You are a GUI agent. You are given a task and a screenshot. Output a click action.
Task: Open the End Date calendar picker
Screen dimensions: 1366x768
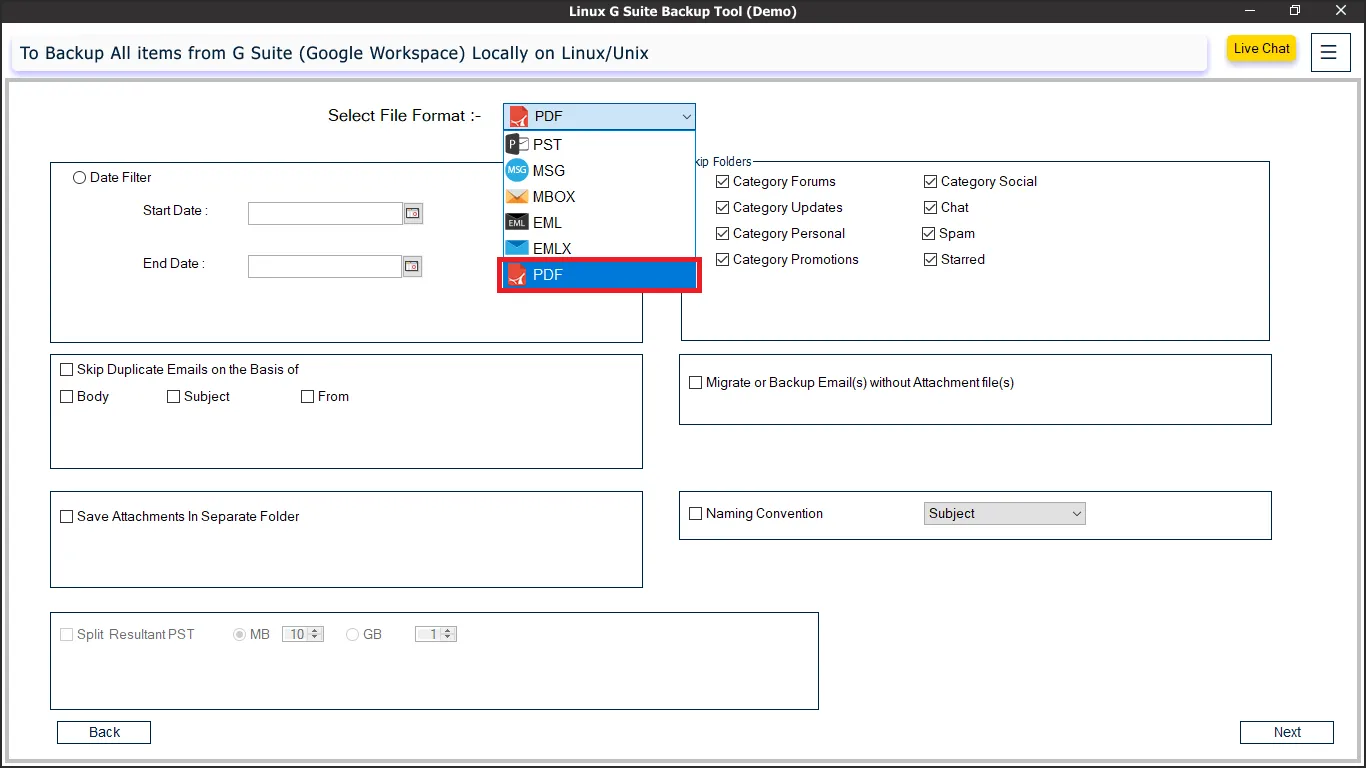click(412, 266)
